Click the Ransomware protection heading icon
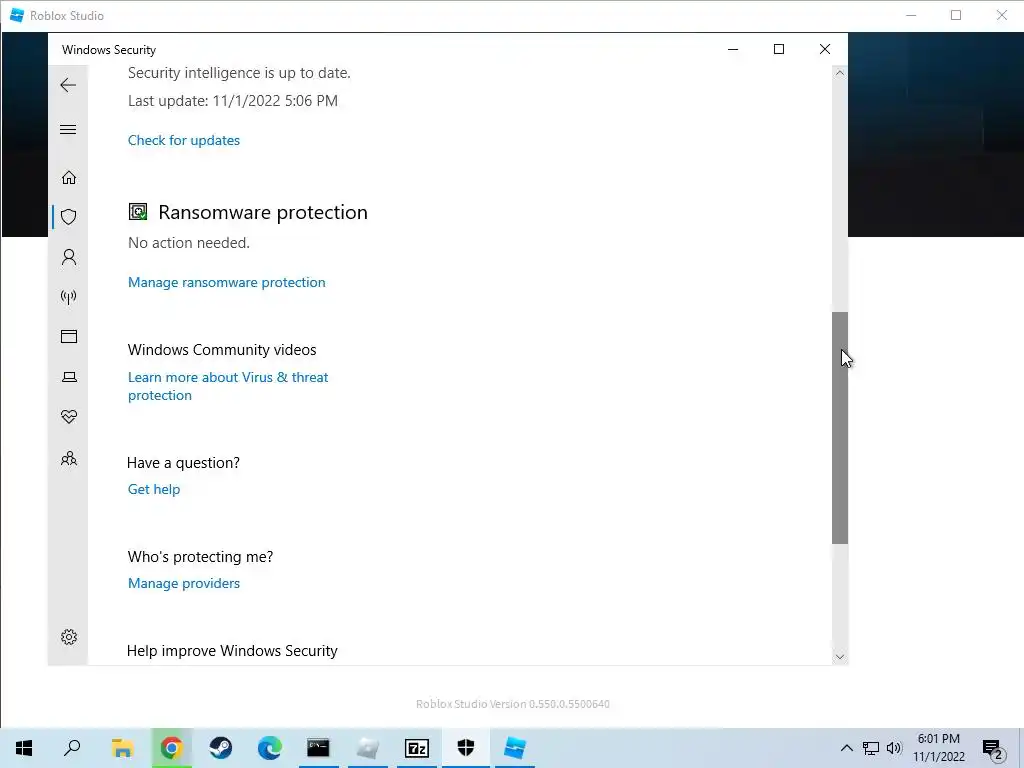This screenshot has height=768, width=1024. [138, 212]
